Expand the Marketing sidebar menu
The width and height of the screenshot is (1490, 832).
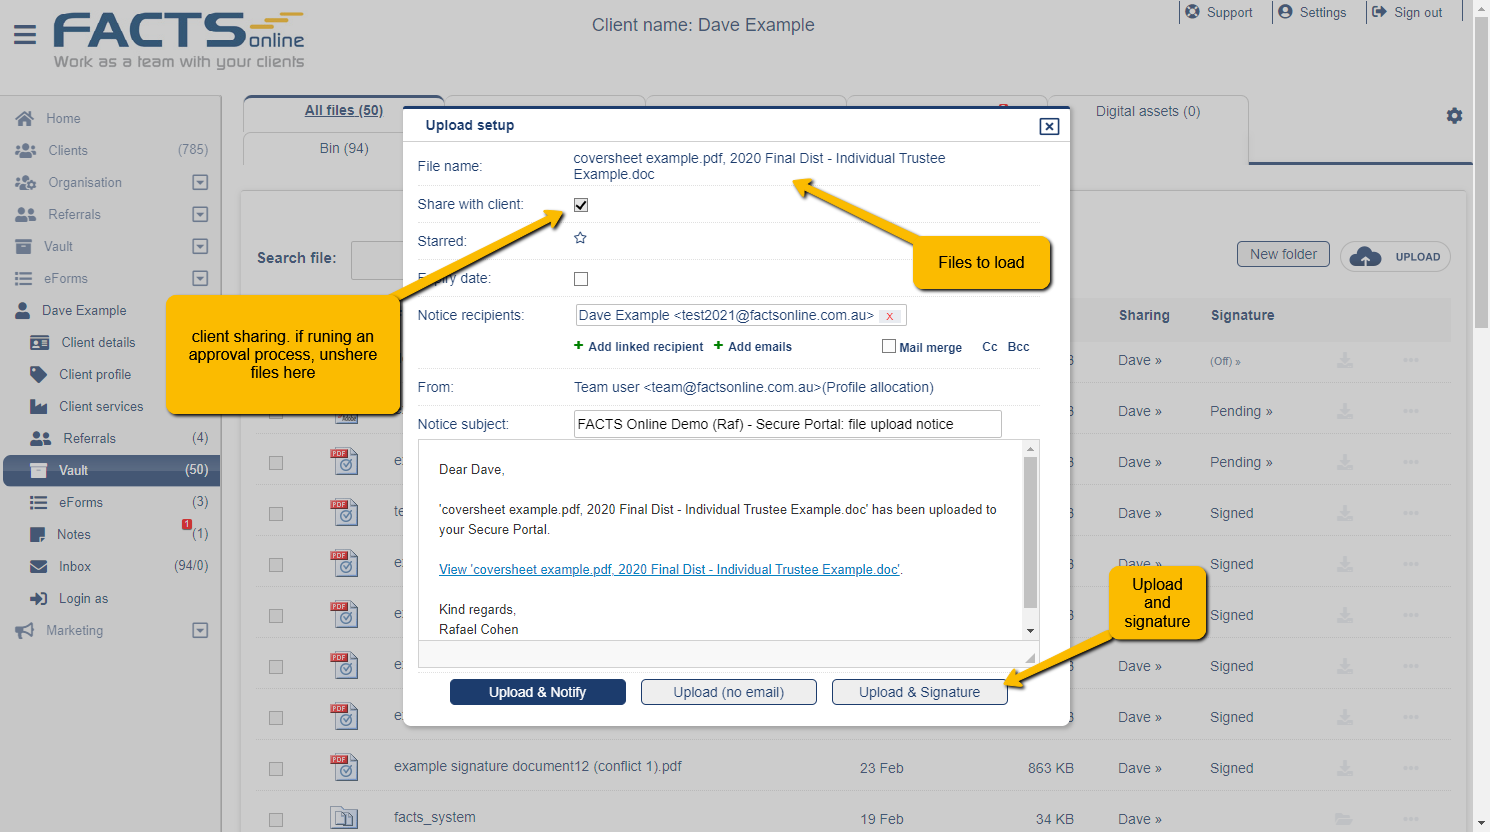point(200,630)
